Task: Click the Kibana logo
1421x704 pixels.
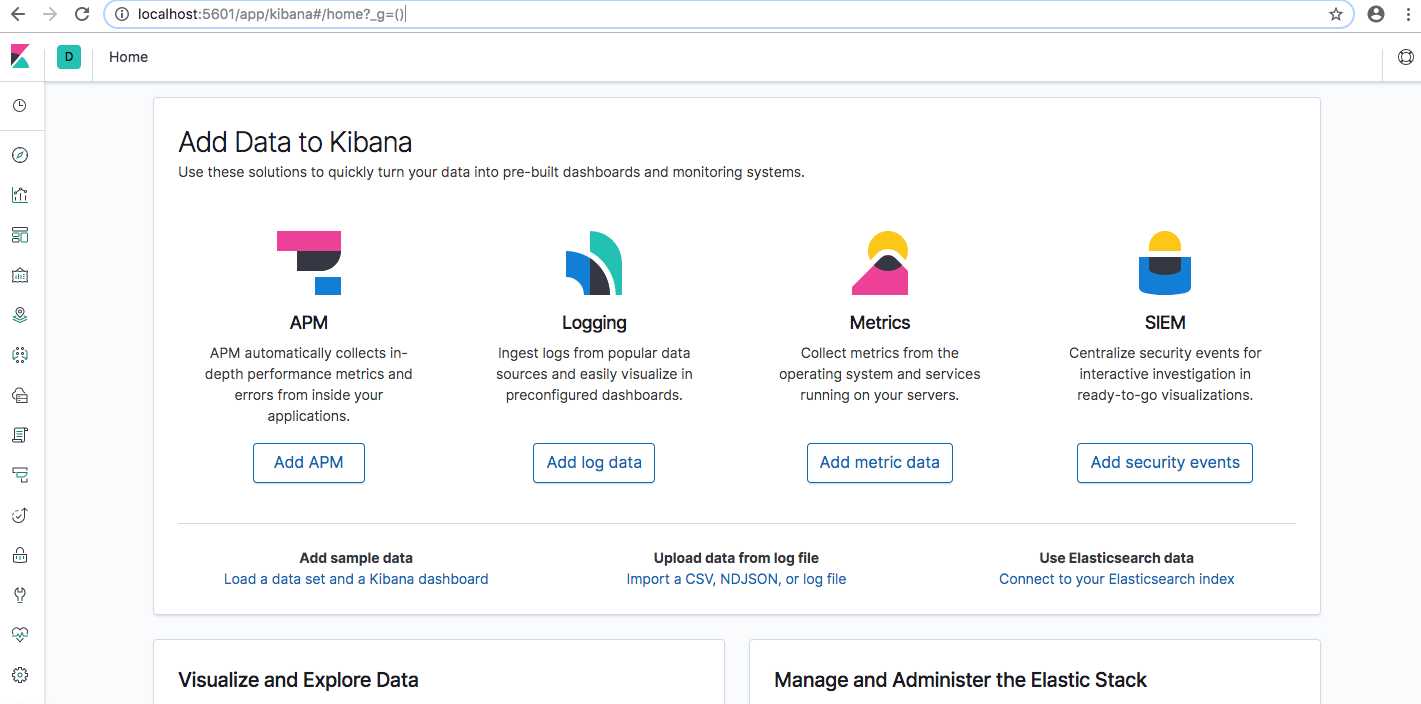Action: click(20, 57)
